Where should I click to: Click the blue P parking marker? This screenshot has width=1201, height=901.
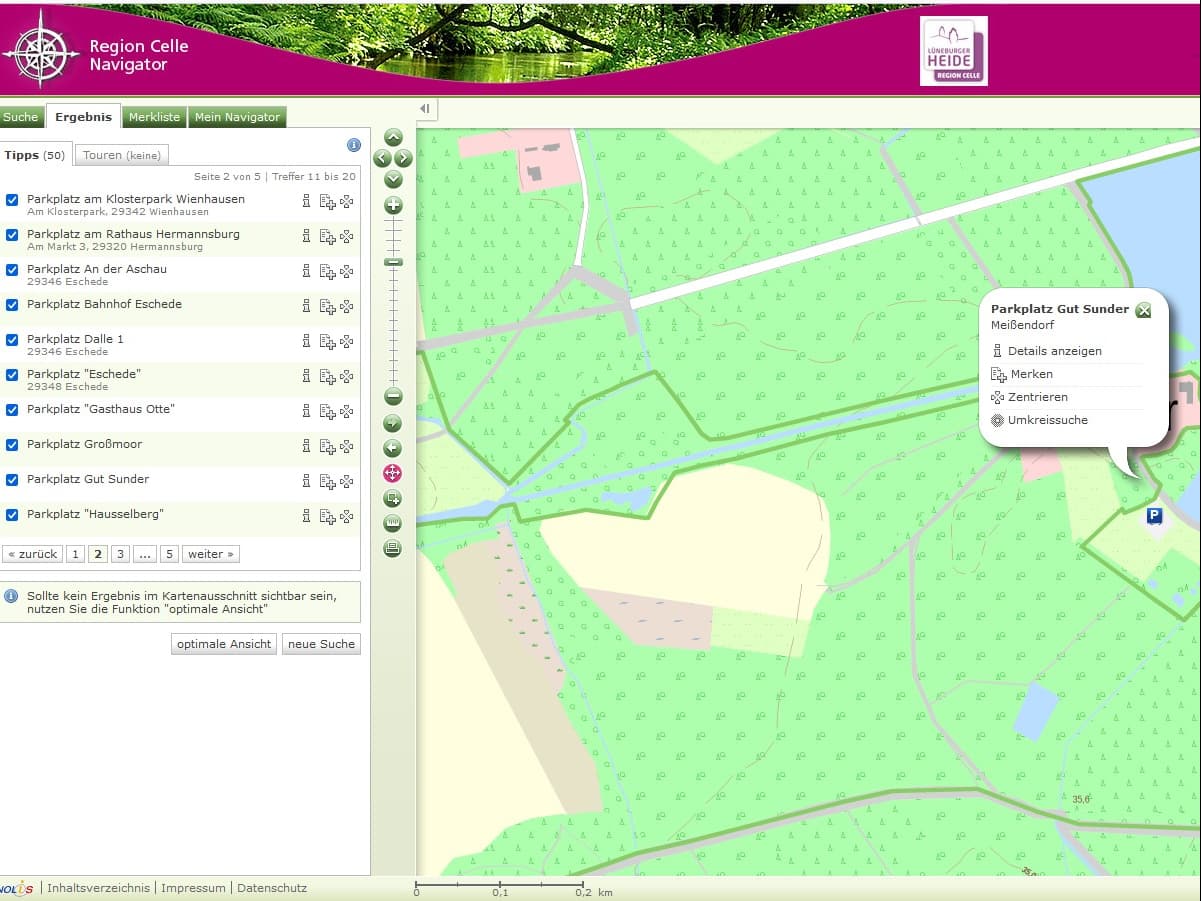point(1154,516)
